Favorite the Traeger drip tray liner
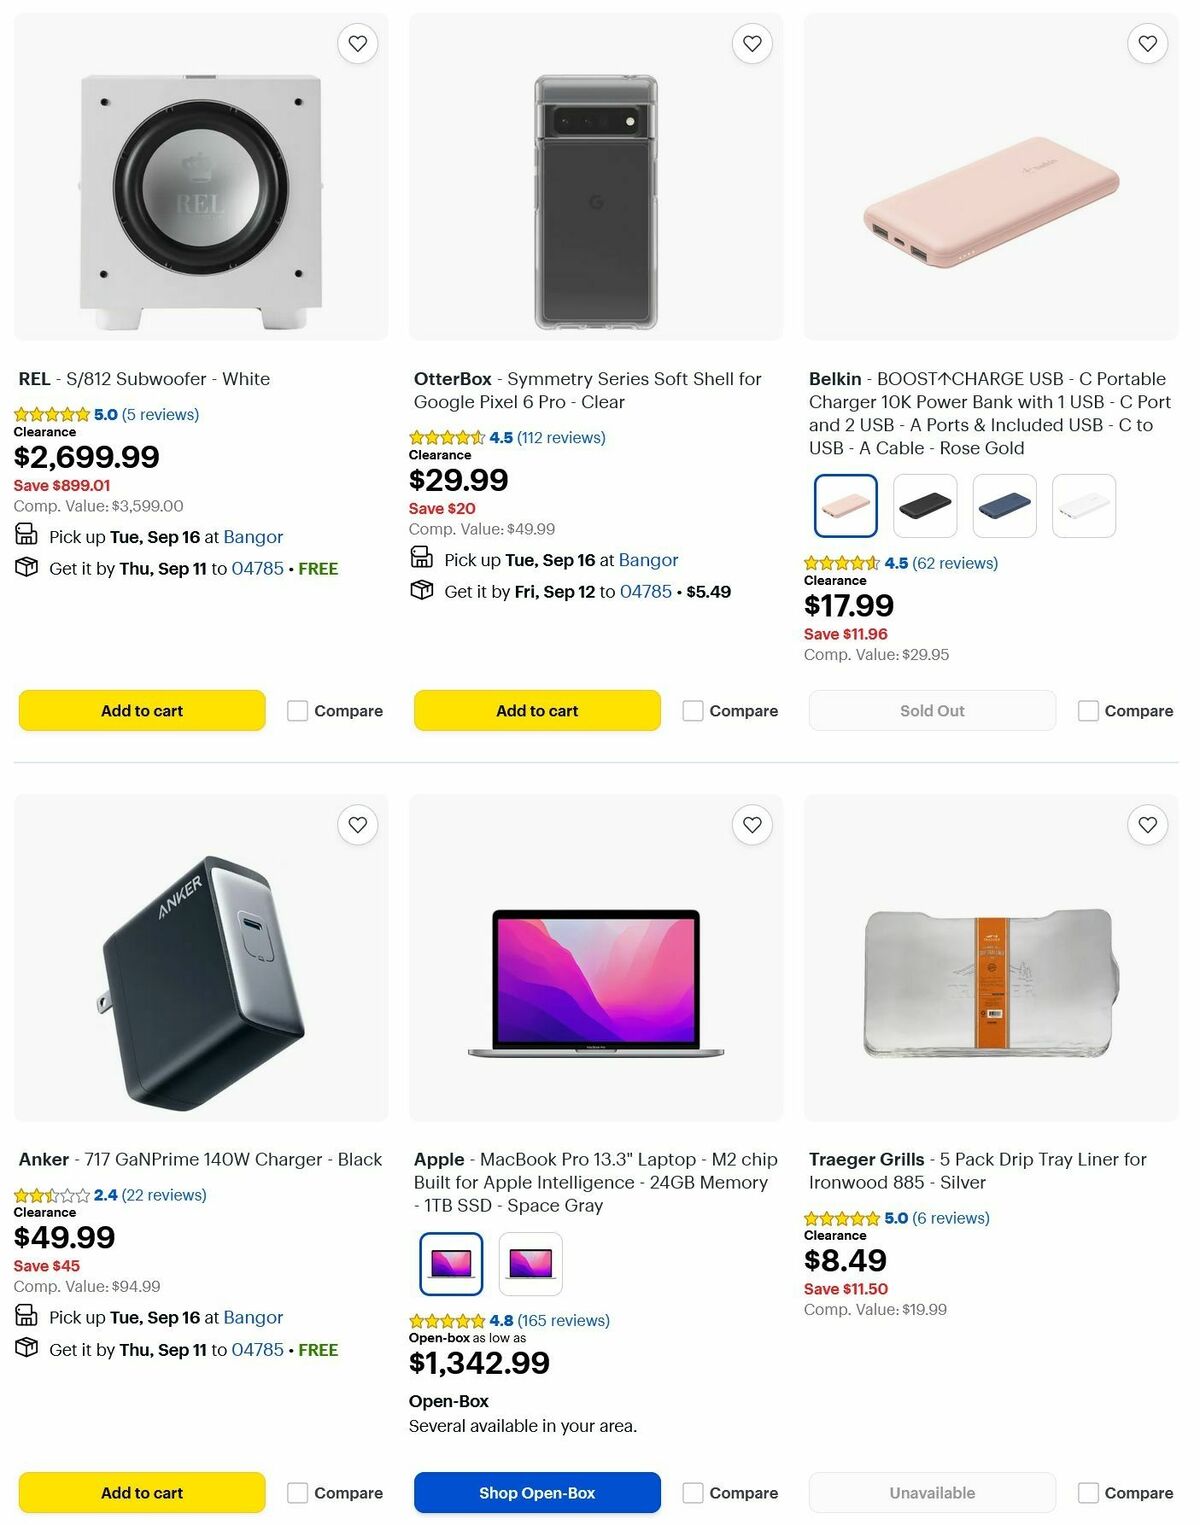Viewport: 1200px width, 1525px height. pos(1146,824)
